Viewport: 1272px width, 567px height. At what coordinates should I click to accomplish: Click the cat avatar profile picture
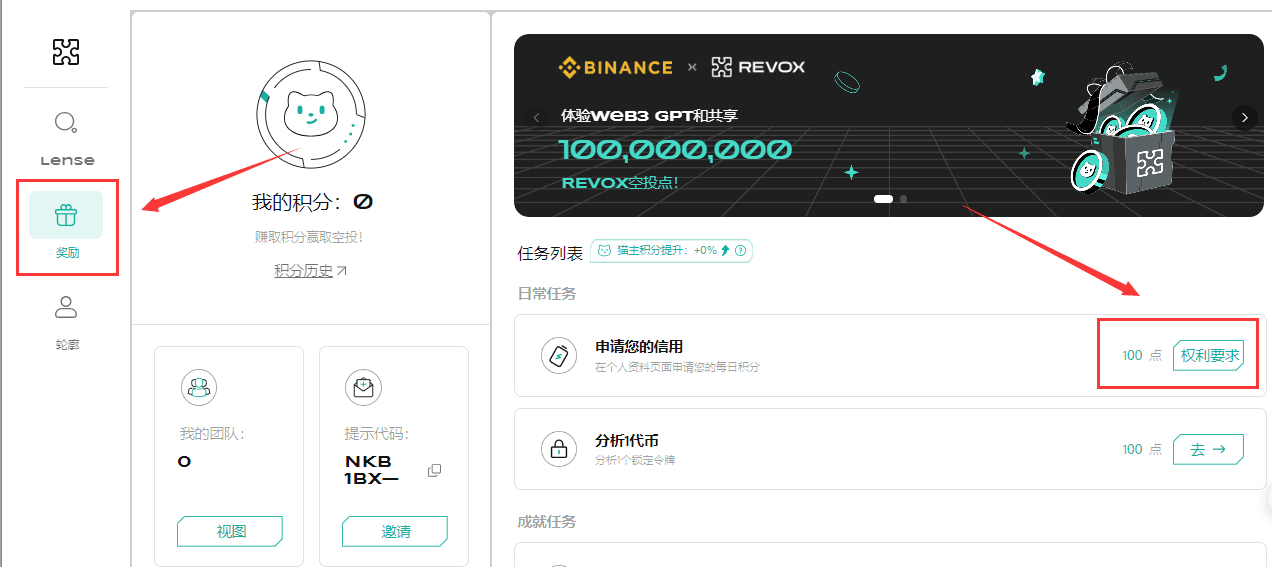click(x=310, y=116)
